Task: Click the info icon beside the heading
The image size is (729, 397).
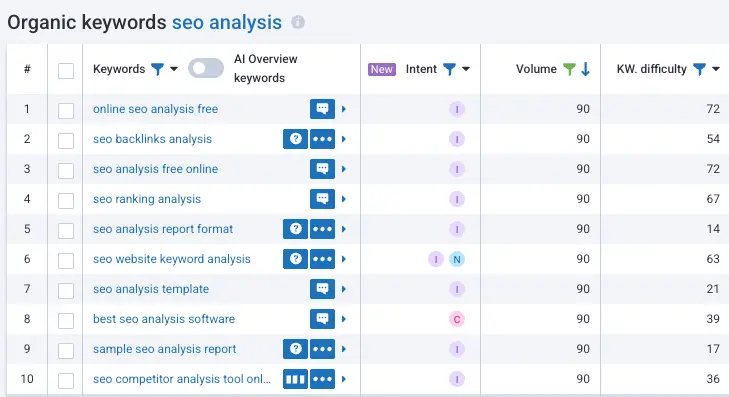Action: tap(298, 22)
